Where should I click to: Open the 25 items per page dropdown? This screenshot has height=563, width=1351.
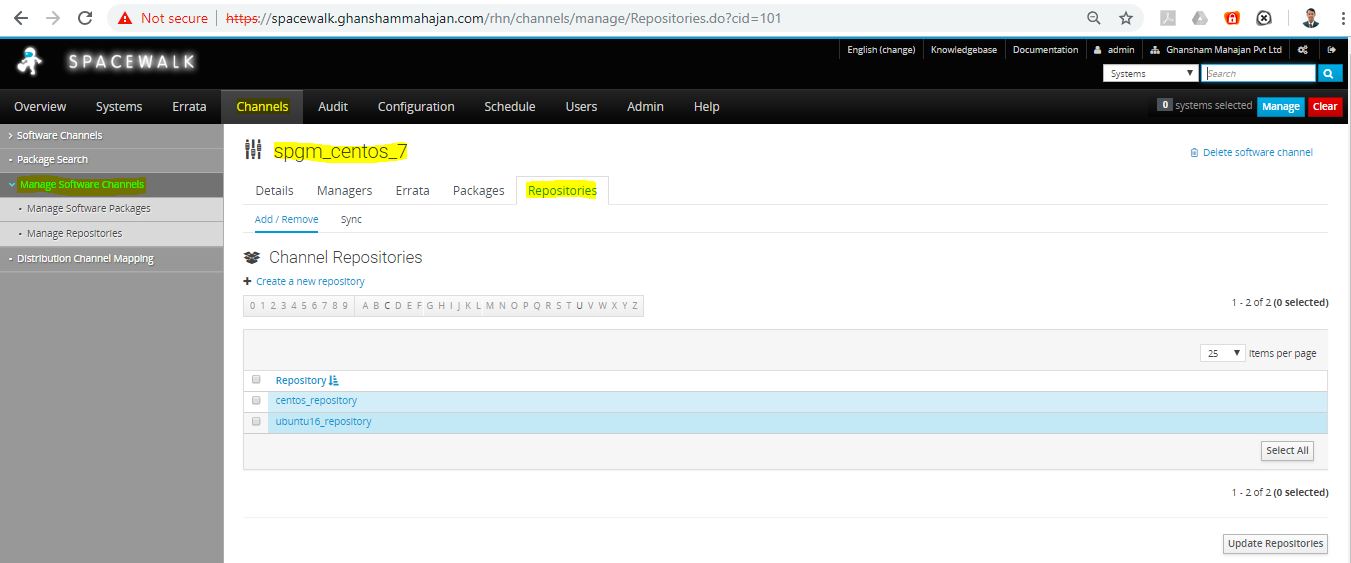pos(1222,353)
